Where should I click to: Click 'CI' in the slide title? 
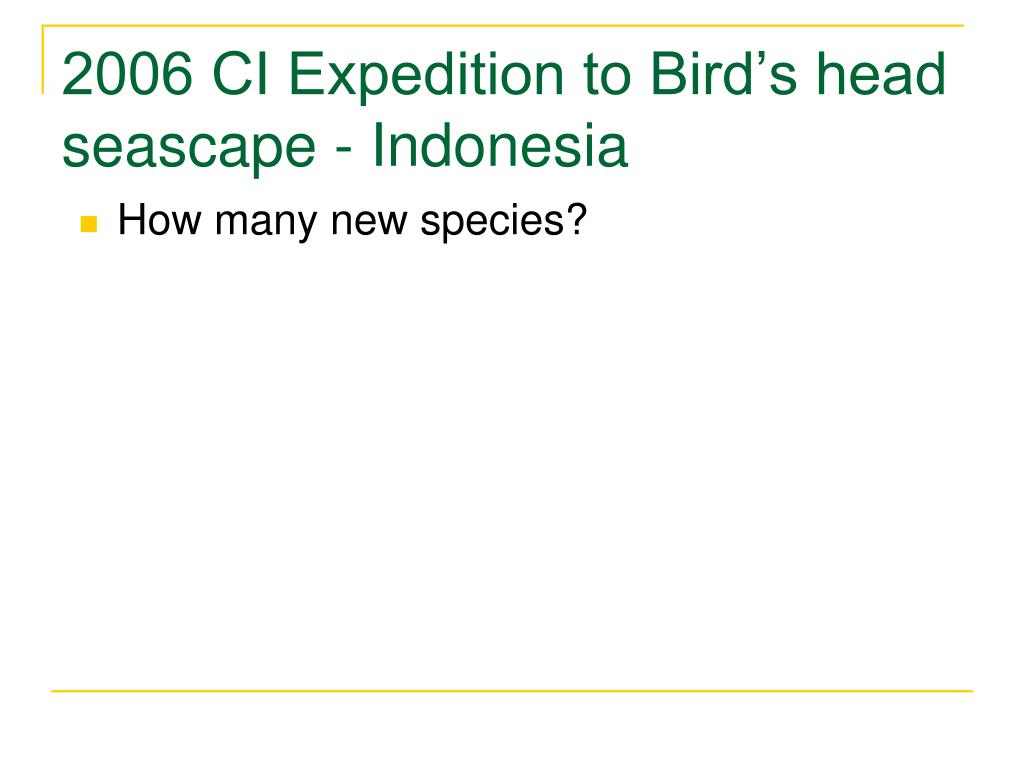[x=240, y=74]
